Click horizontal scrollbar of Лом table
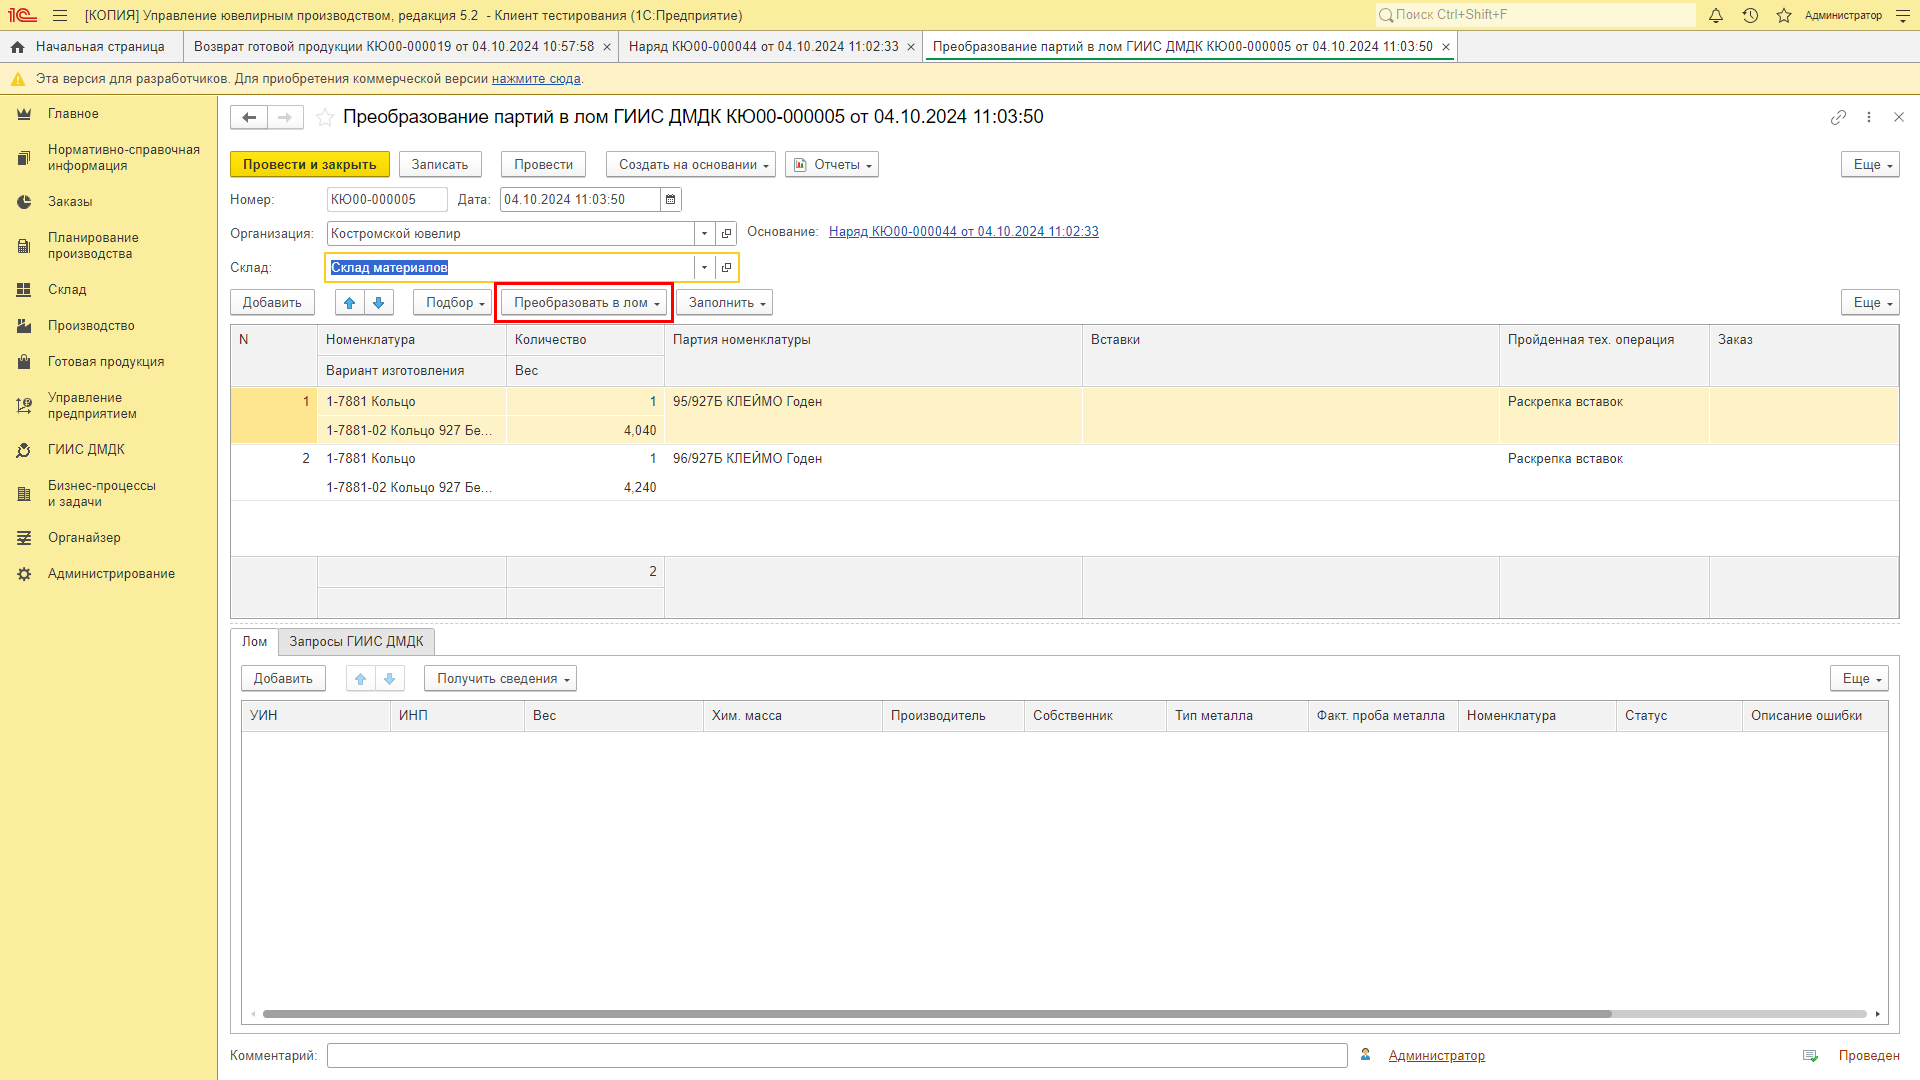Viewport: 1920px width, 1080px height. coord(937,1014)
